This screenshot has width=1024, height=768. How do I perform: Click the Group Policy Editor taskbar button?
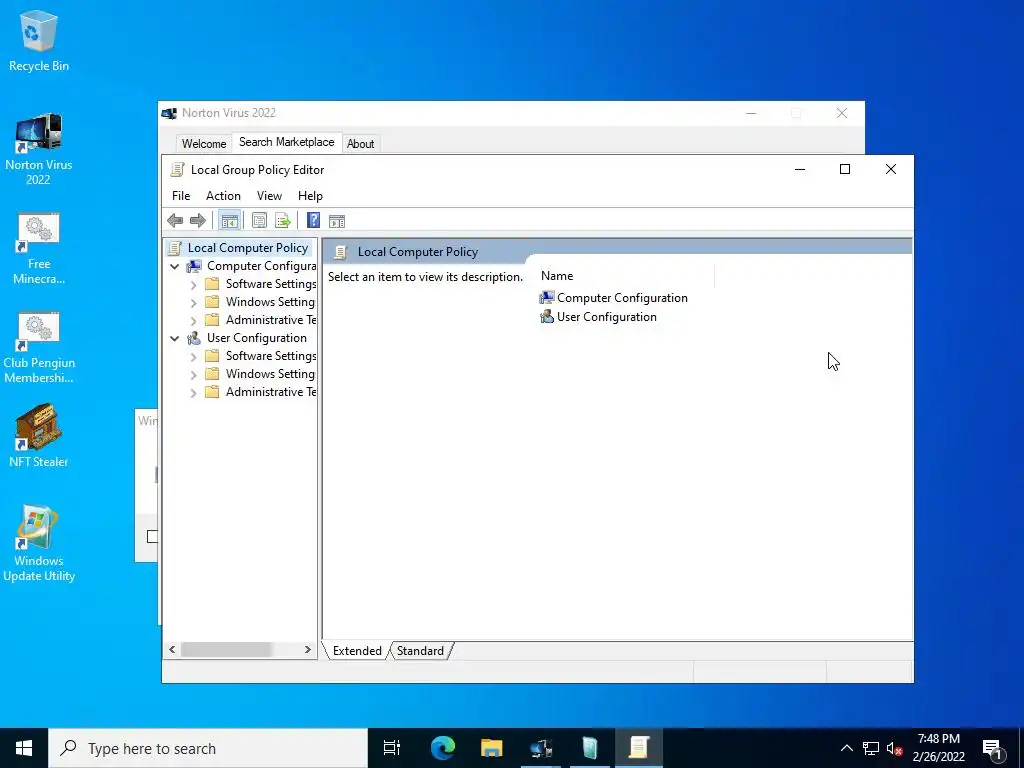click(x=639, y=748)
